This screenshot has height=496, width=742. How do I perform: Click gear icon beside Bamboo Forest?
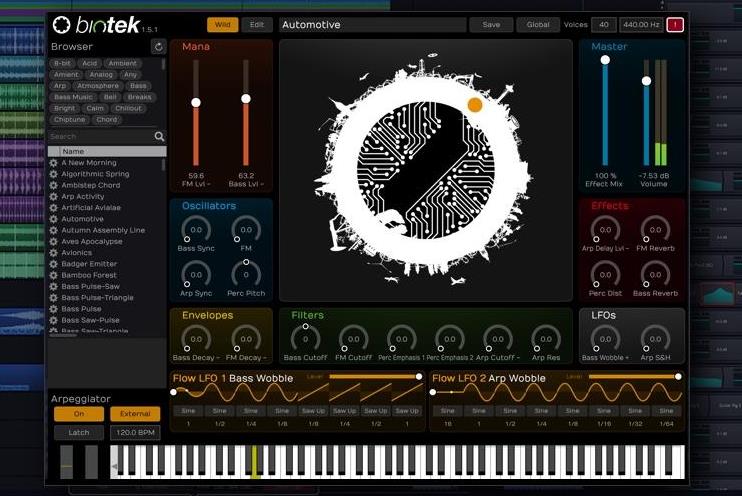click(x=53, y=275)
